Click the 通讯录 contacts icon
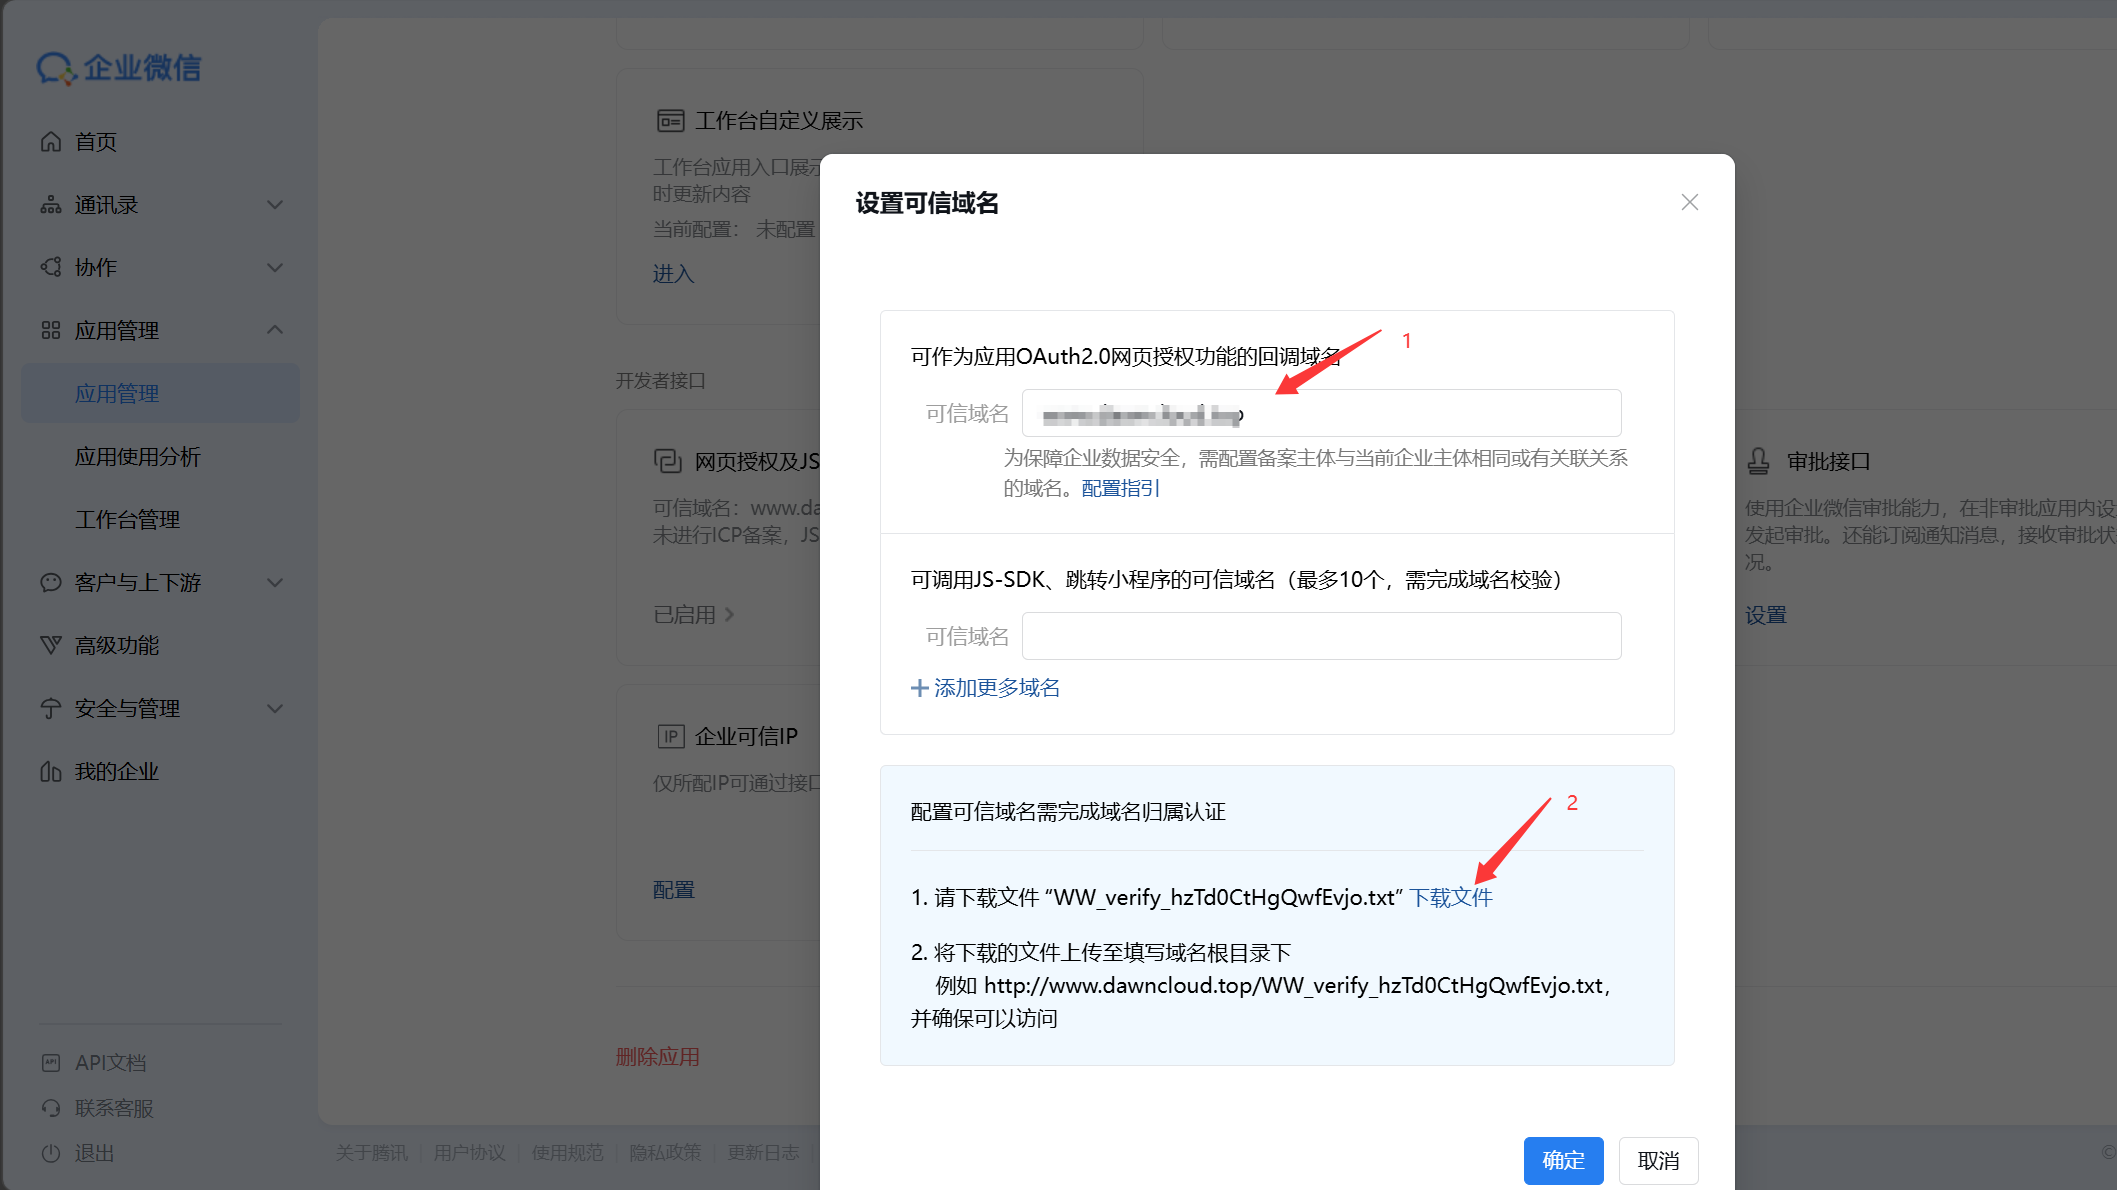Screen dimensions: 2117x1190 click(x=51, y=205)
